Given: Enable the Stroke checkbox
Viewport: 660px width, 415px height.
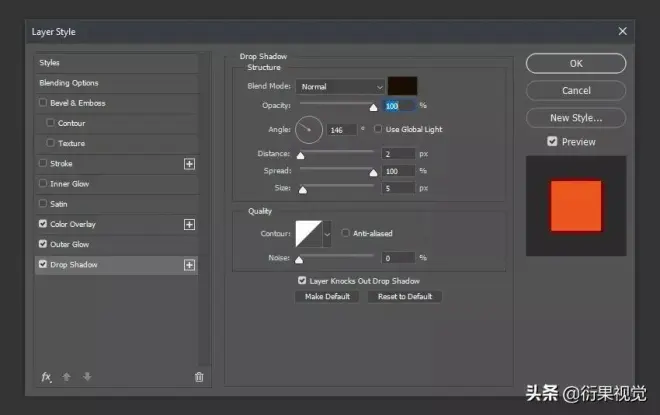Looking at the screenshot, I should pos(43,163).
